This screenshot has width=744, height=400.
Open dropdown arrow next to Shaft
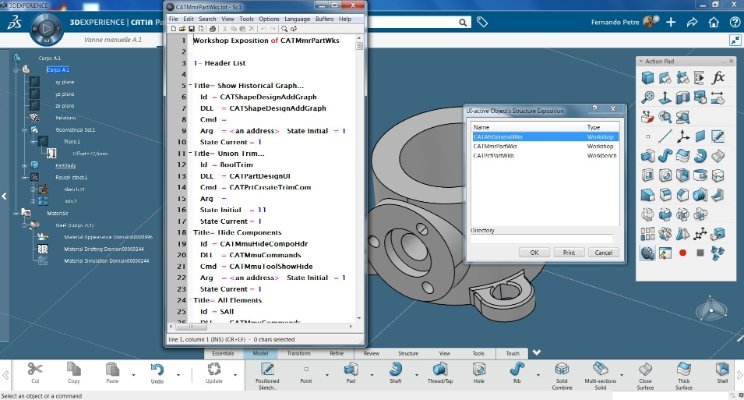[x=417, y=375]
